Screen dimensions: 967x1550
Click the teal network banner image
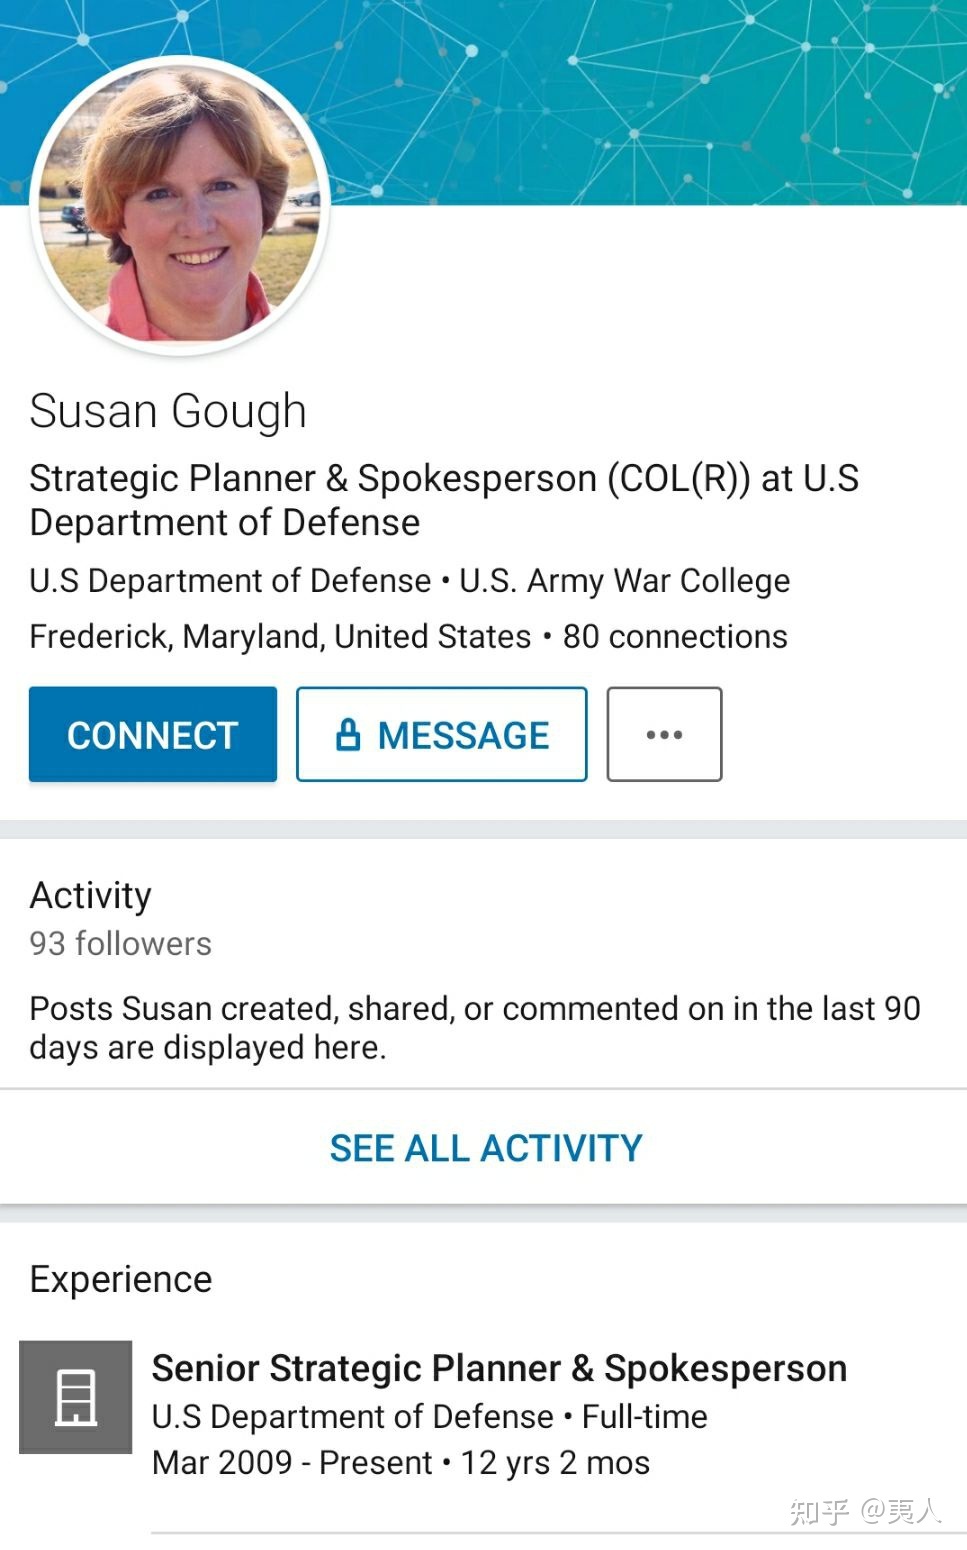coord(640,100)
